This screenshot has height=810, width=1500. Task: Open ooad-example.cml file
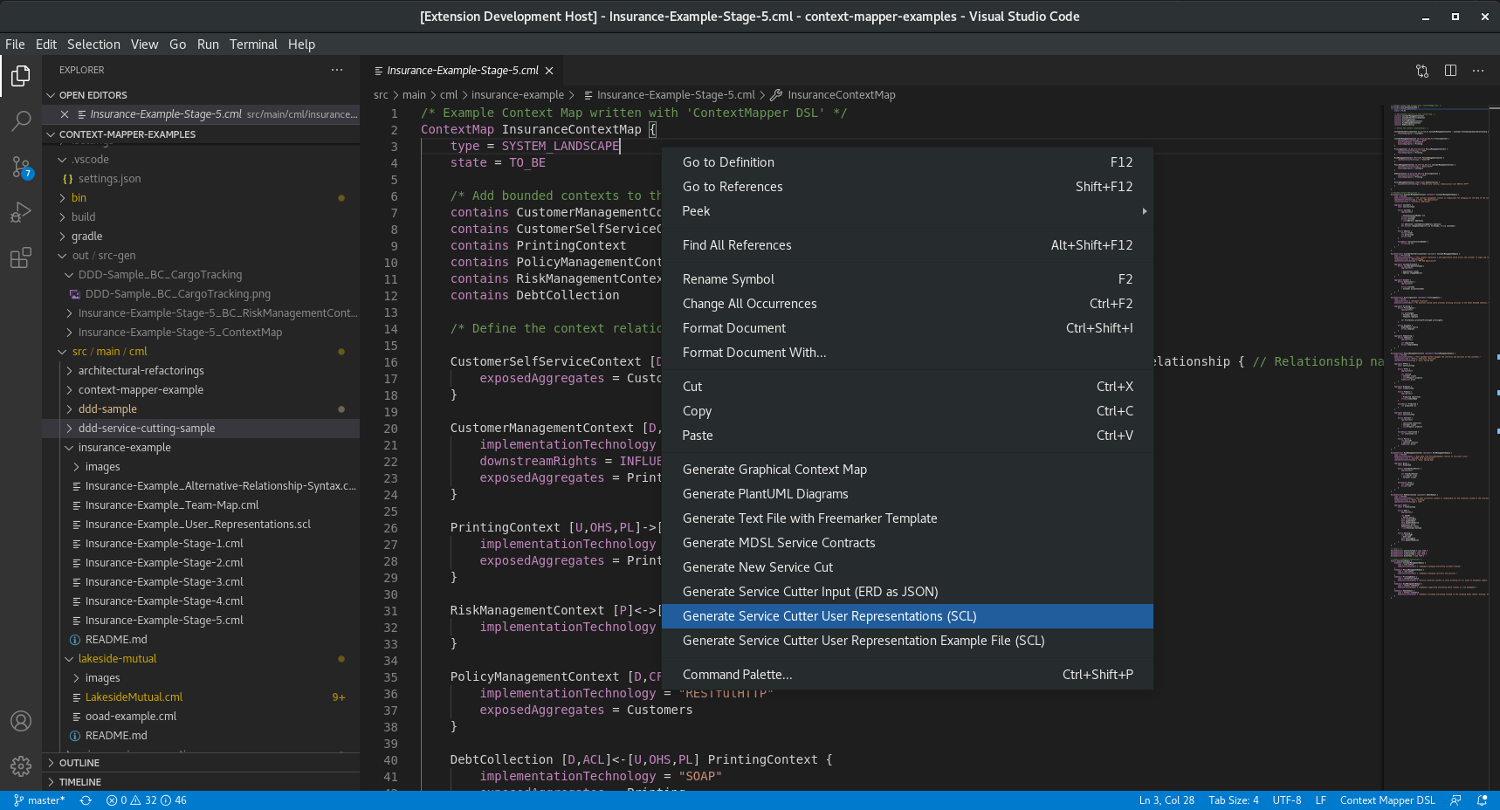click(131, 716)
